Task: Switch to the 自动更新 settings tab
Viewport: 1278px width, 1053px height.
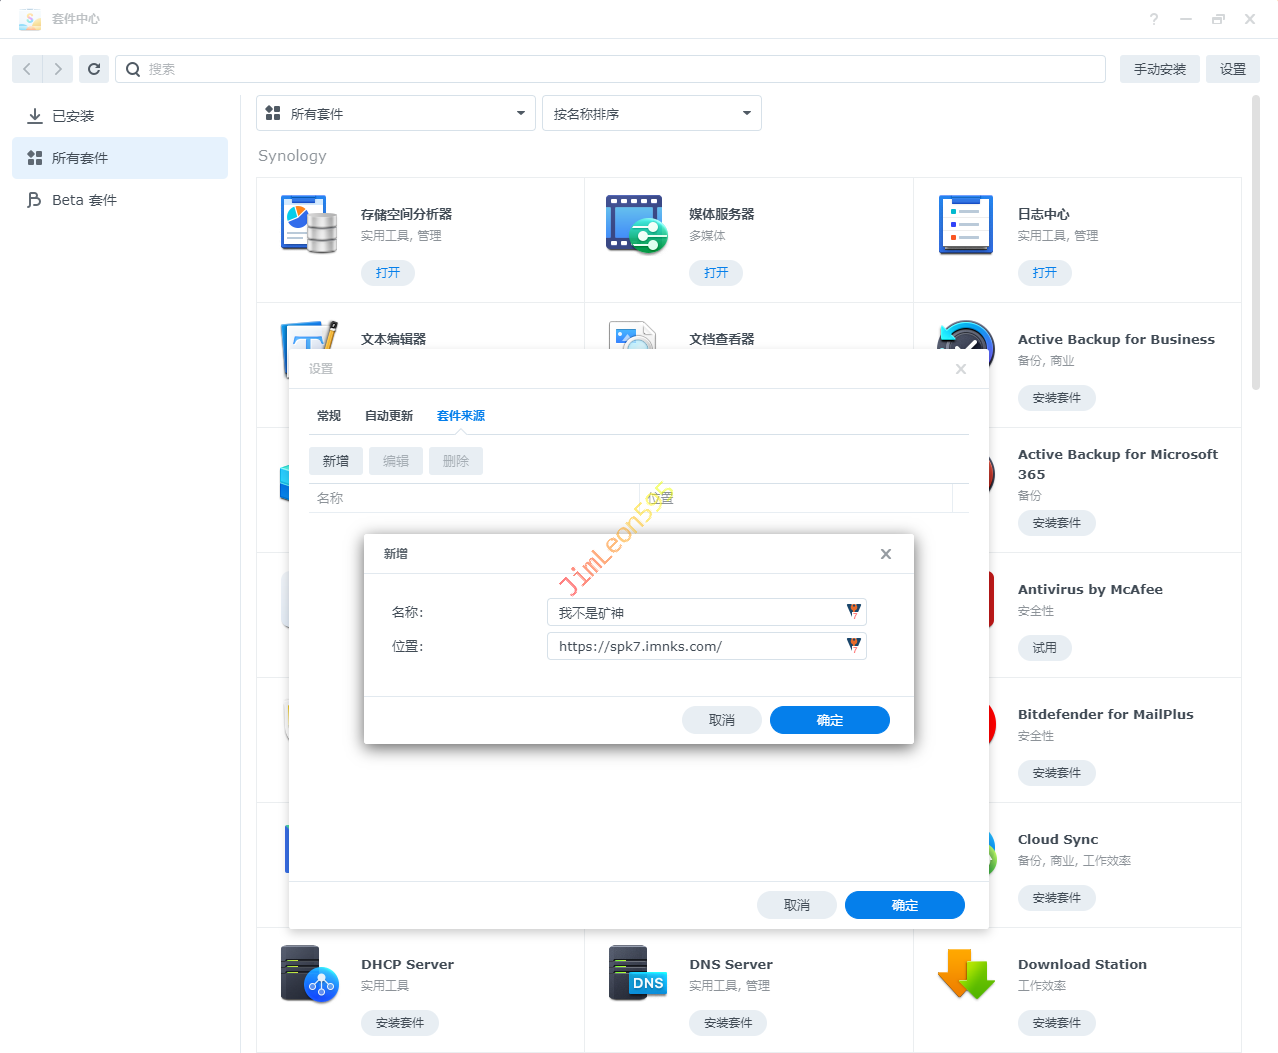Action: pos(389,416)
